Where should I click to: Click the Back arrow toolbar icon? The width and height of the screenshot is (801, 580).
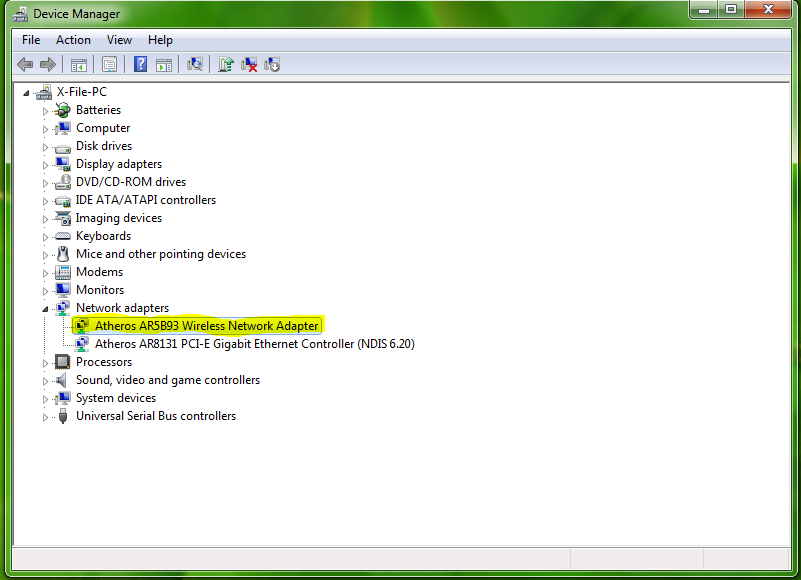click(25, 64)
